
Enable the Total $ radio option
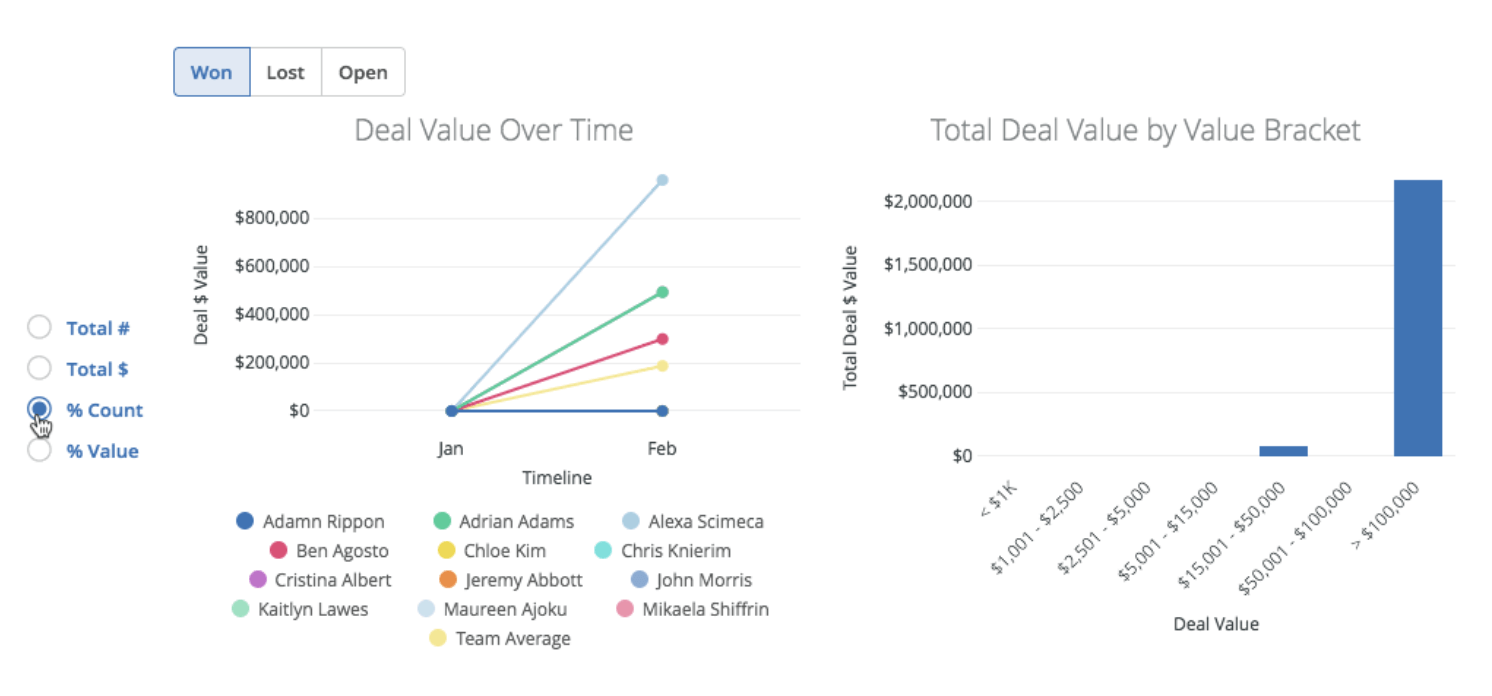tap(40, 368)
